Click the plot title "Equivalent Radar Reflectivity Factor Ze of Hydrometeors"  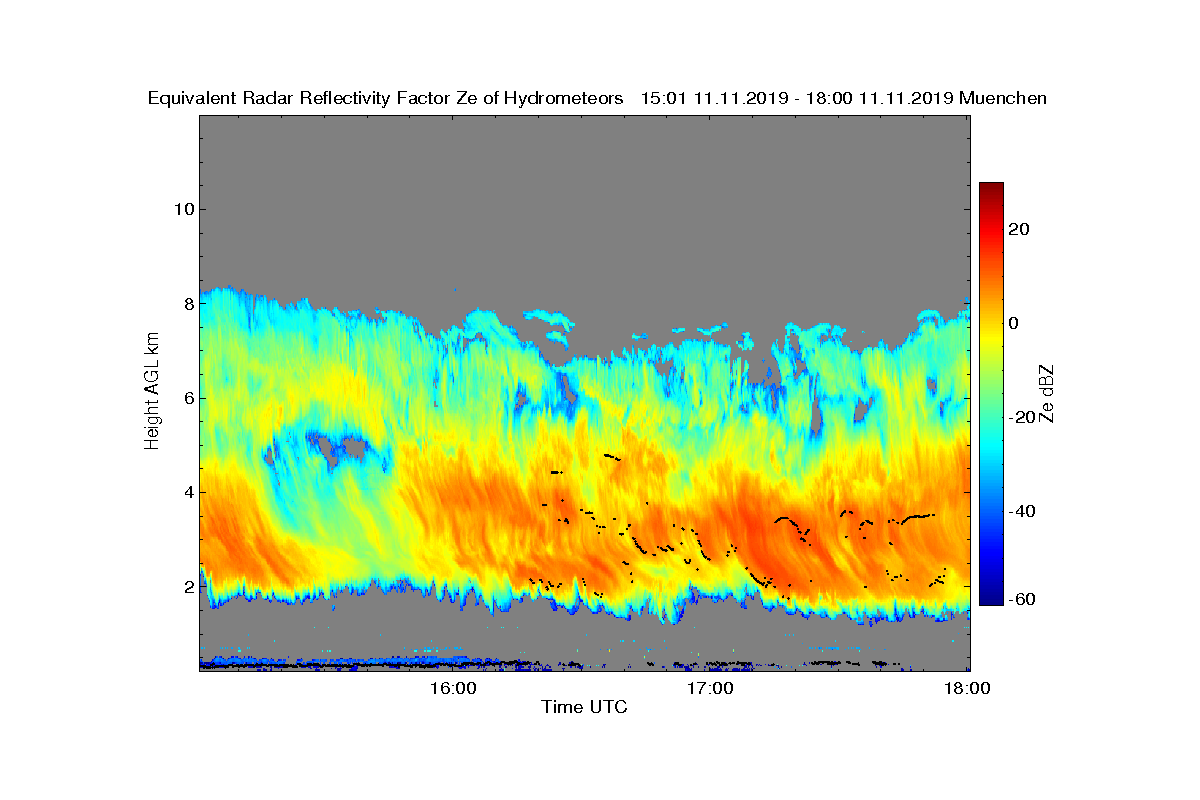pyautogui.click(x=386, y=98)
